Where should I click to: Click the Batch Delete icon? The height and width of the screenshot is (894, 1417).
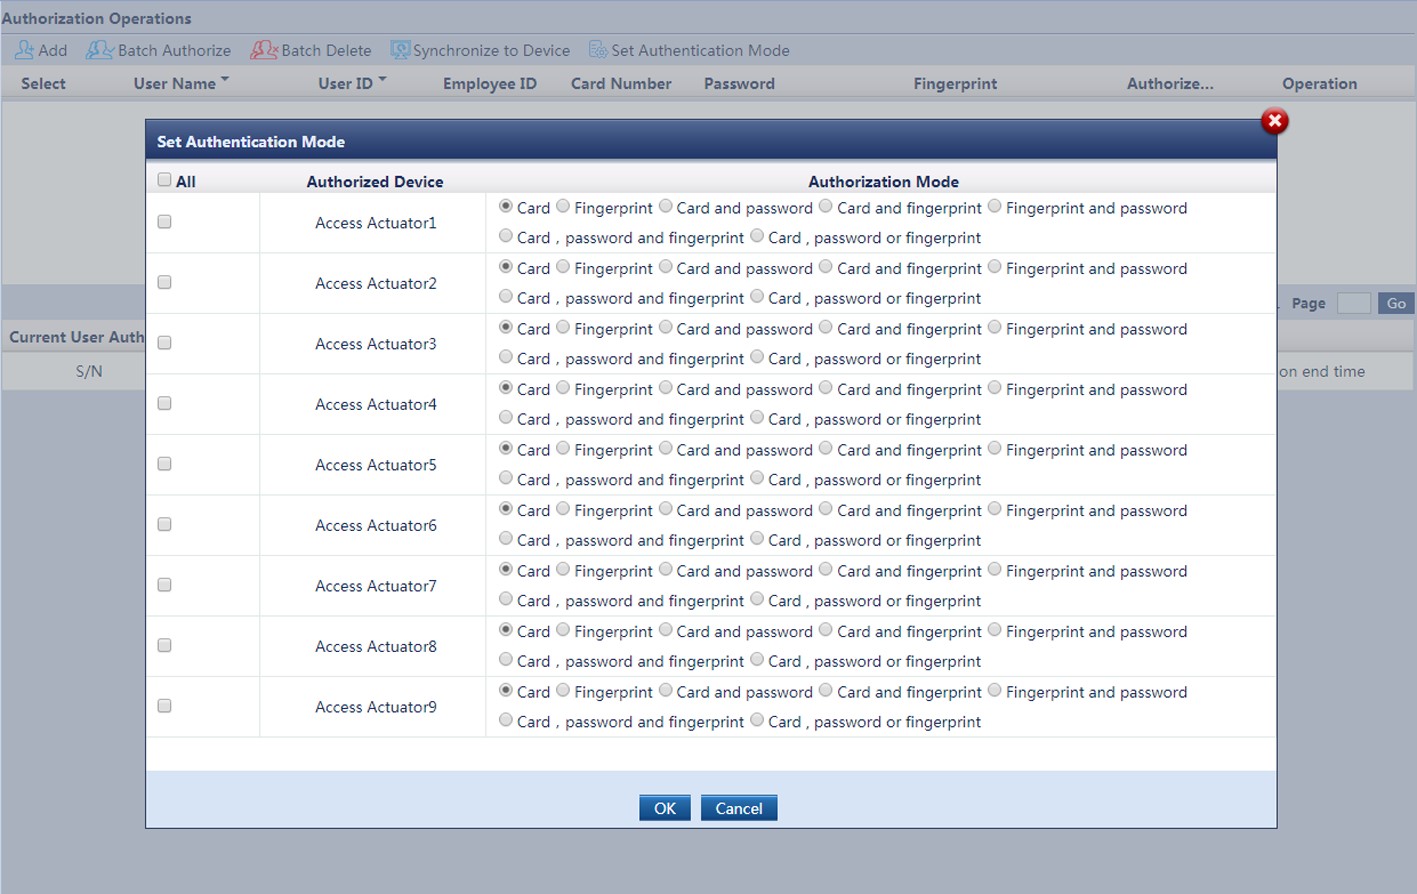coord(264,50)
